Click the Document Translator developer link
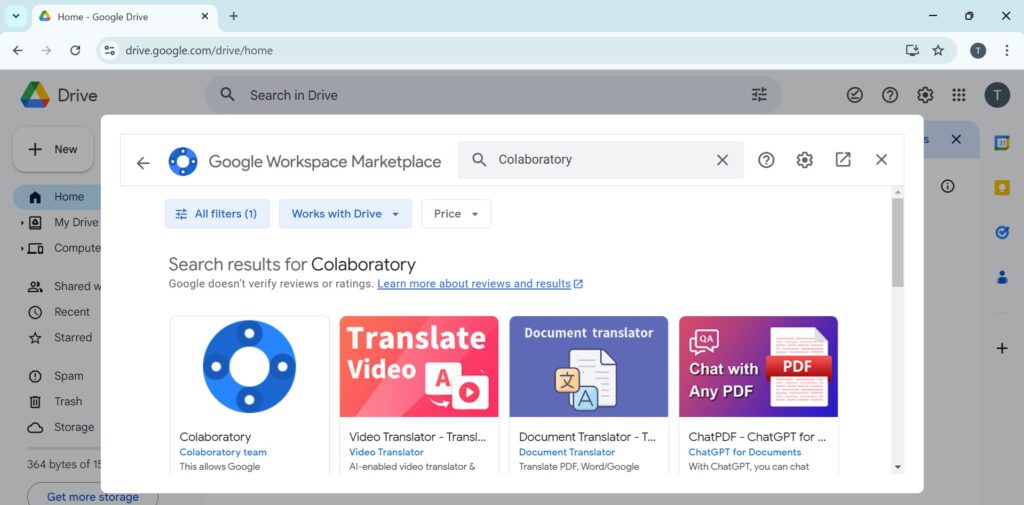Image resolution: width=1024 pixels, height=505 pixels. [567, 452]
